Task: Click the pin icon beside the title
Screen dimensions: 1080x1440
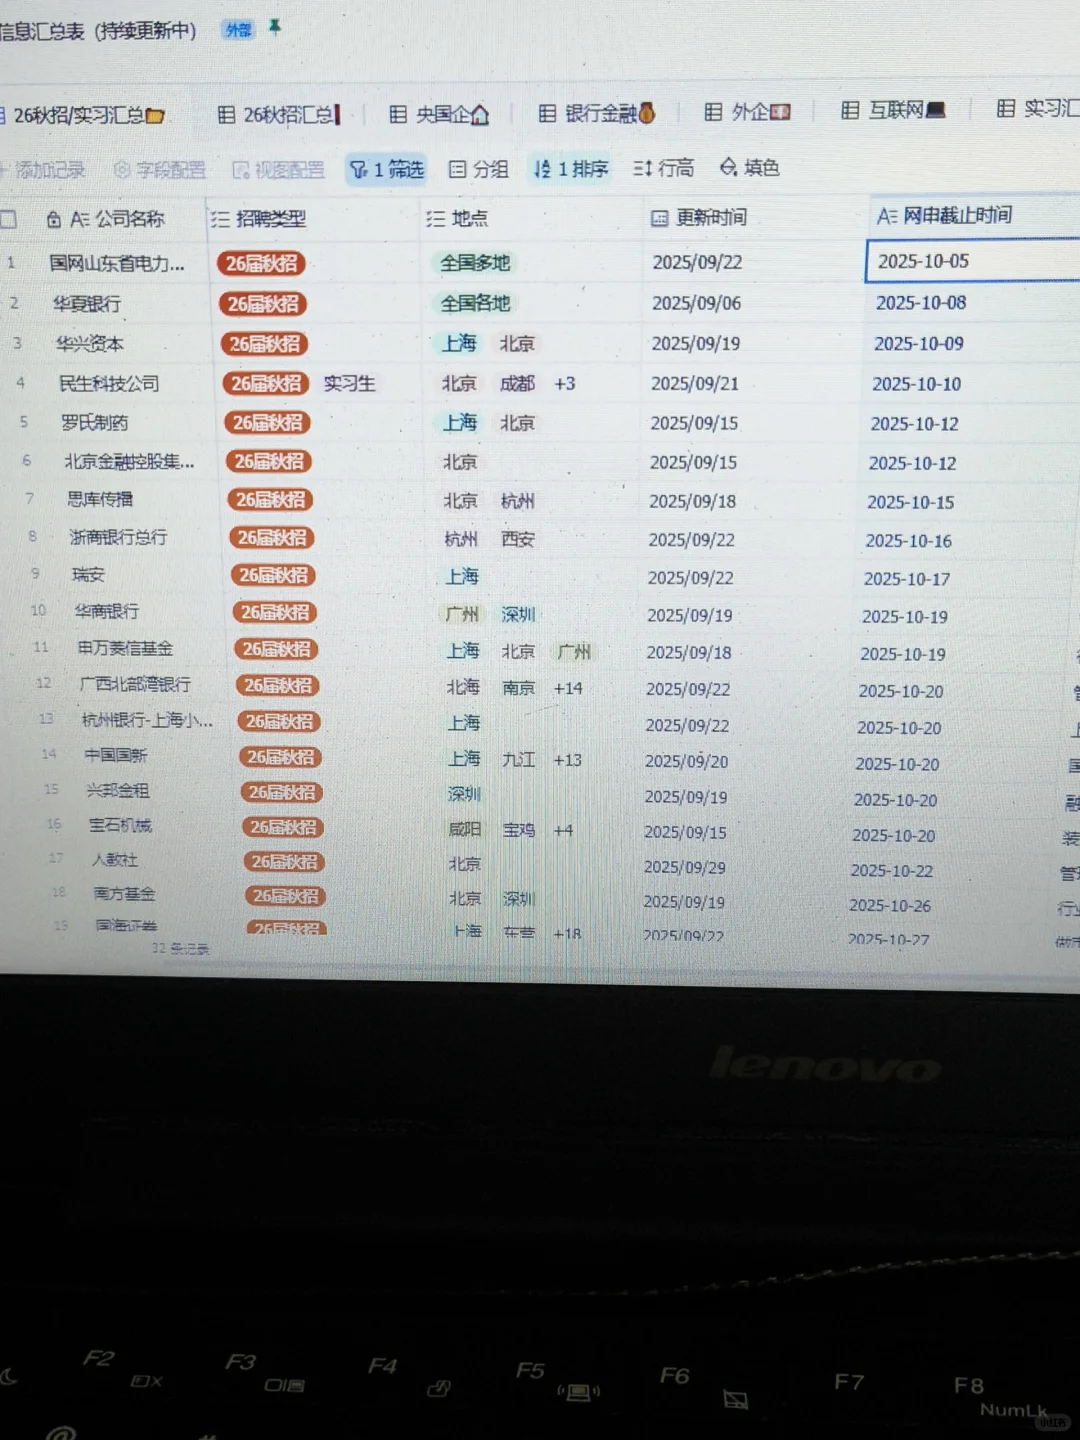Action: point(275,28)
